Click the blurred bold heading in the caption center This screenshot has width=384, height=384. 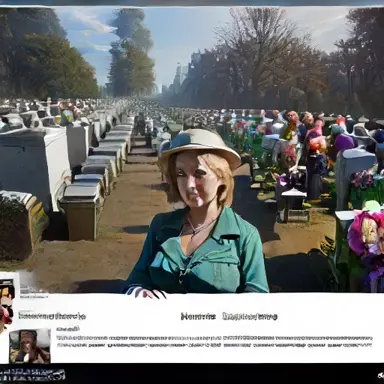pyautogui.click(x=229, y=316)
